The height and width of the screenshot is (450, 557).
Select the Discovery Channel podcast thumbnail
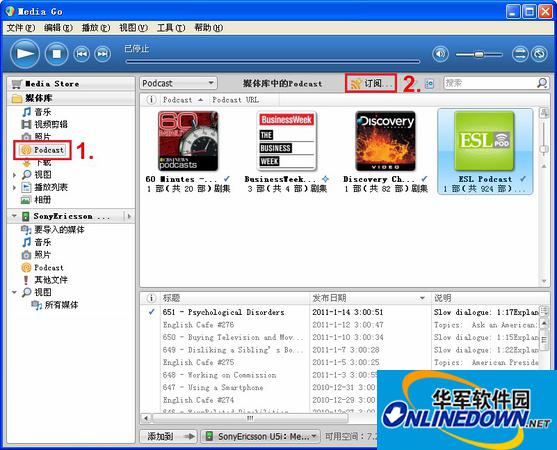pyautogui.click(x=385, y=141)
